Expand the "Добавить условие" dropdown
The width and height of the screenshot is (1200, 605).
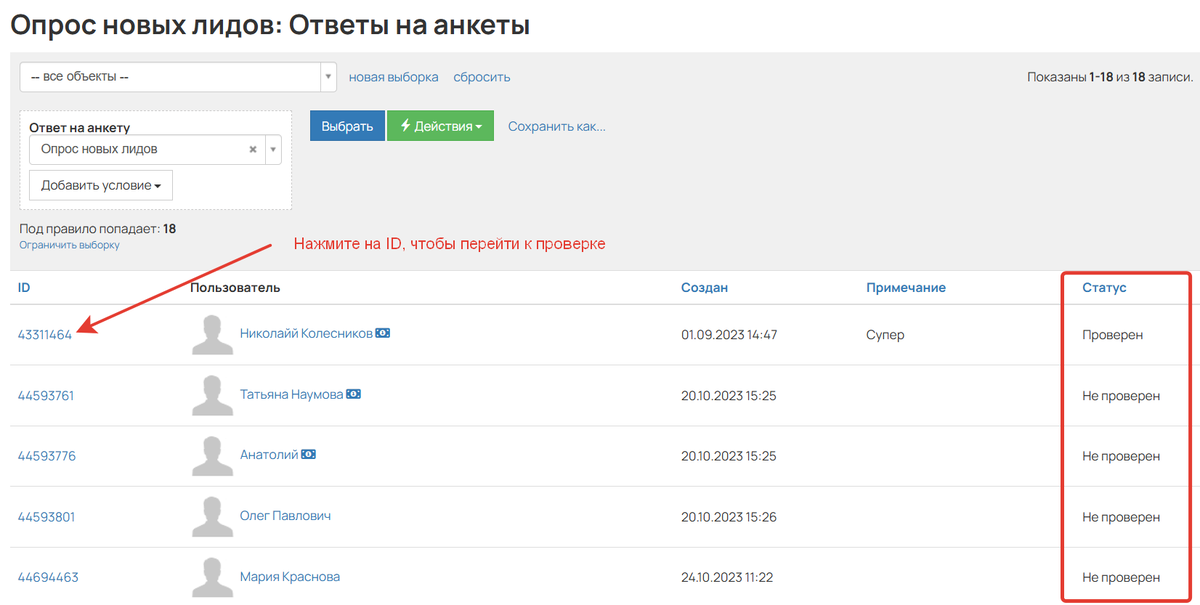point(100,185)
